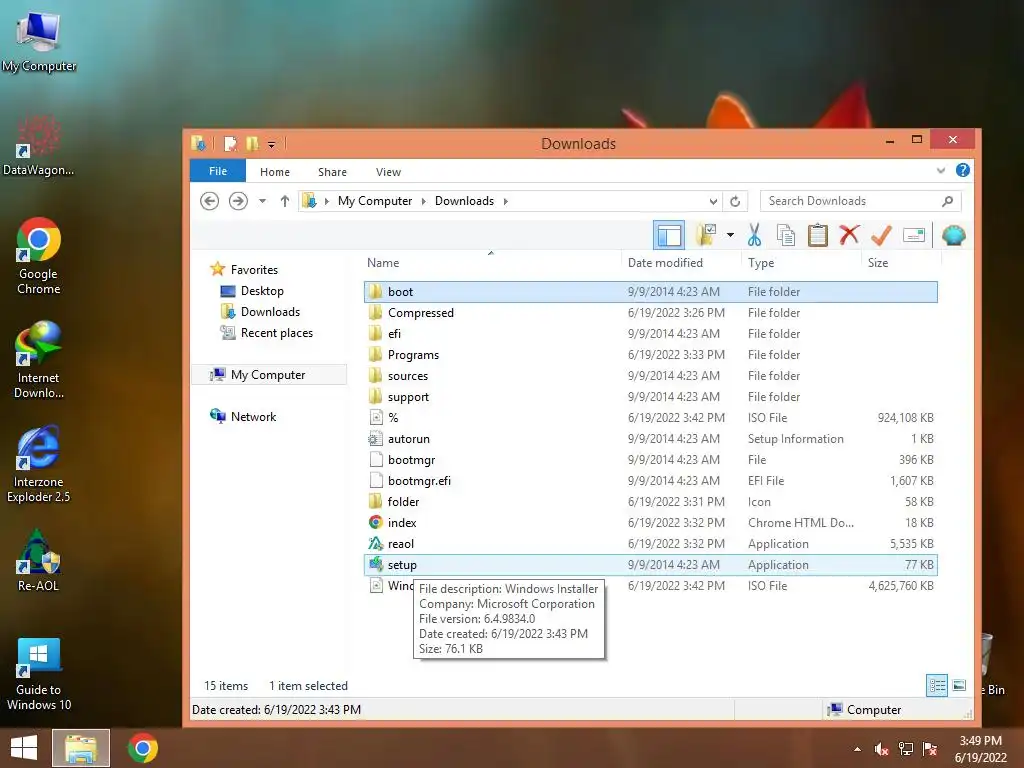
Task: Open the Share ribbon tab
Action: (x=332, y=172)
